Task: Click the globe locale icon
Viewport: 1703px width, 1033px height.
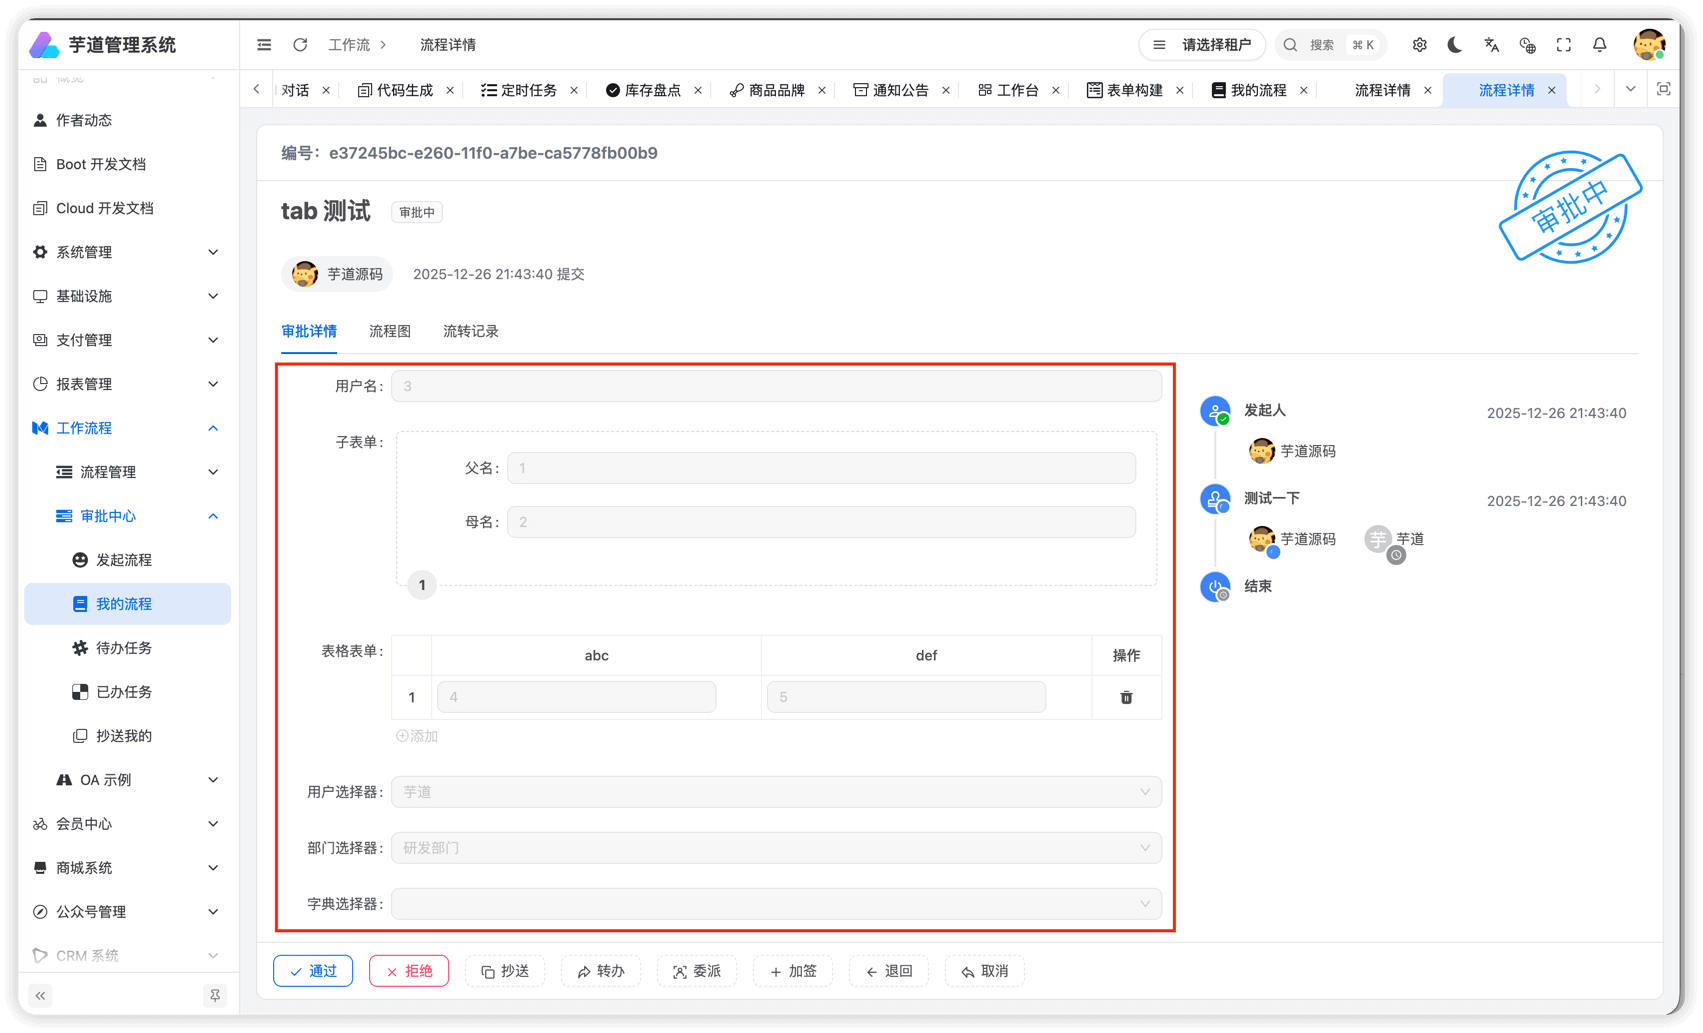Action: click(x=1527, y=44)
